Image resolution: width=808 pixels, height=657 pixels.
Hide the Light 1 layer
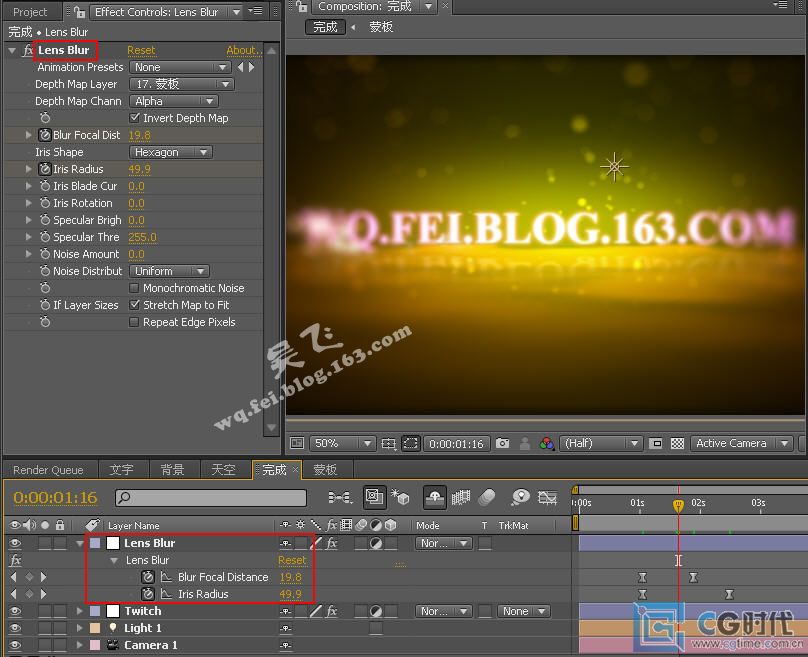coord(15,628)
